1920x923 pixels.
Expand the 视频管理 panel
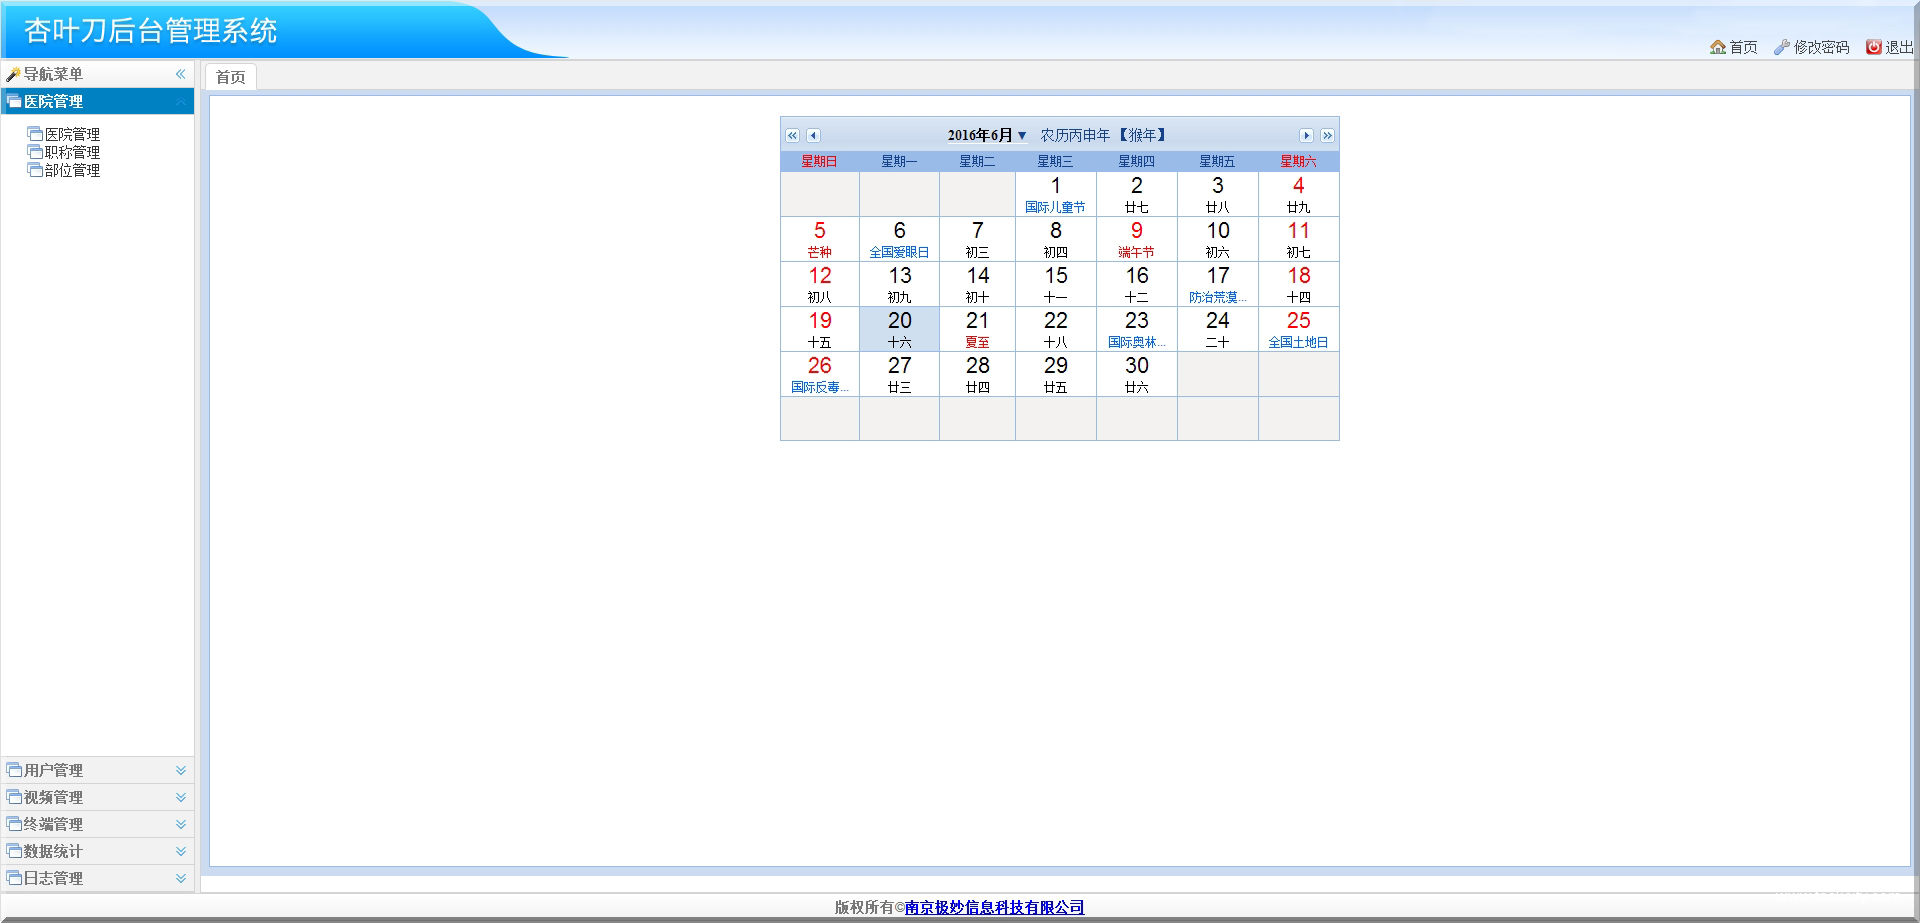[181, 797]
